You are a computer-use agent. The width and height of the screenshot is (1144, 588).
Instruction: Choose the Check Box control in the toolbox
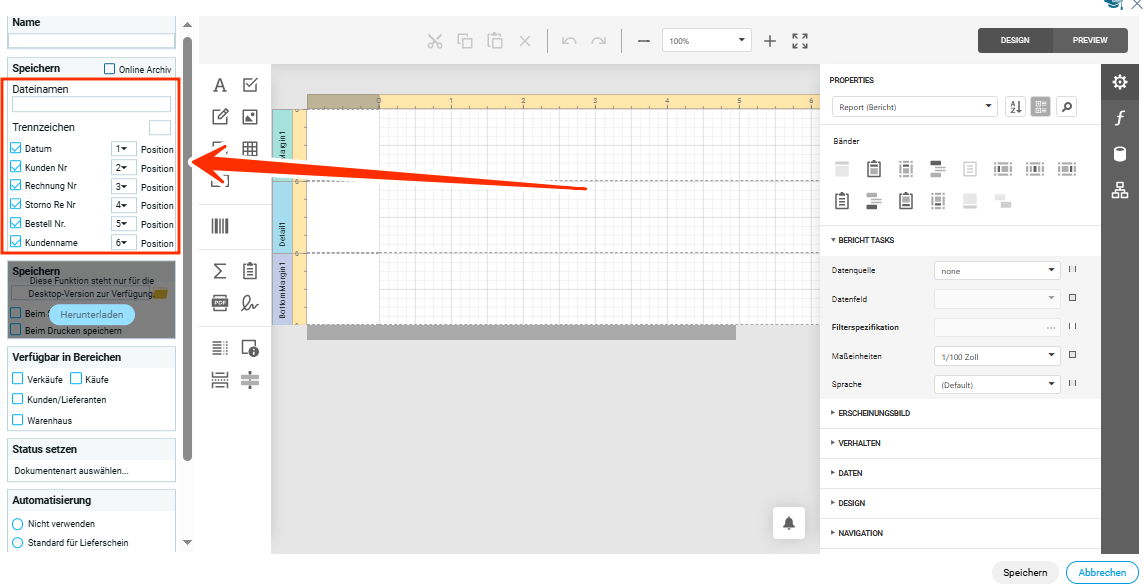[x=250, y=85]
